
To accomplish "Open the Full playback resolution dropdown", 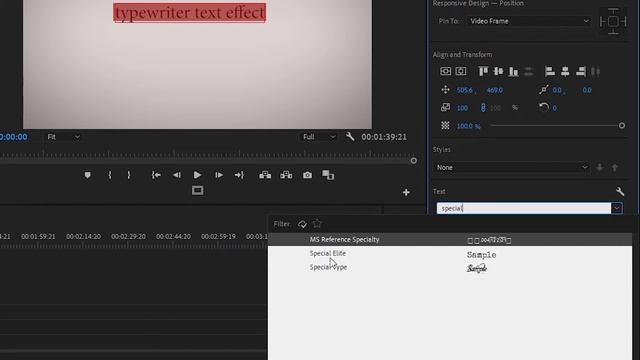I will 319,137.
